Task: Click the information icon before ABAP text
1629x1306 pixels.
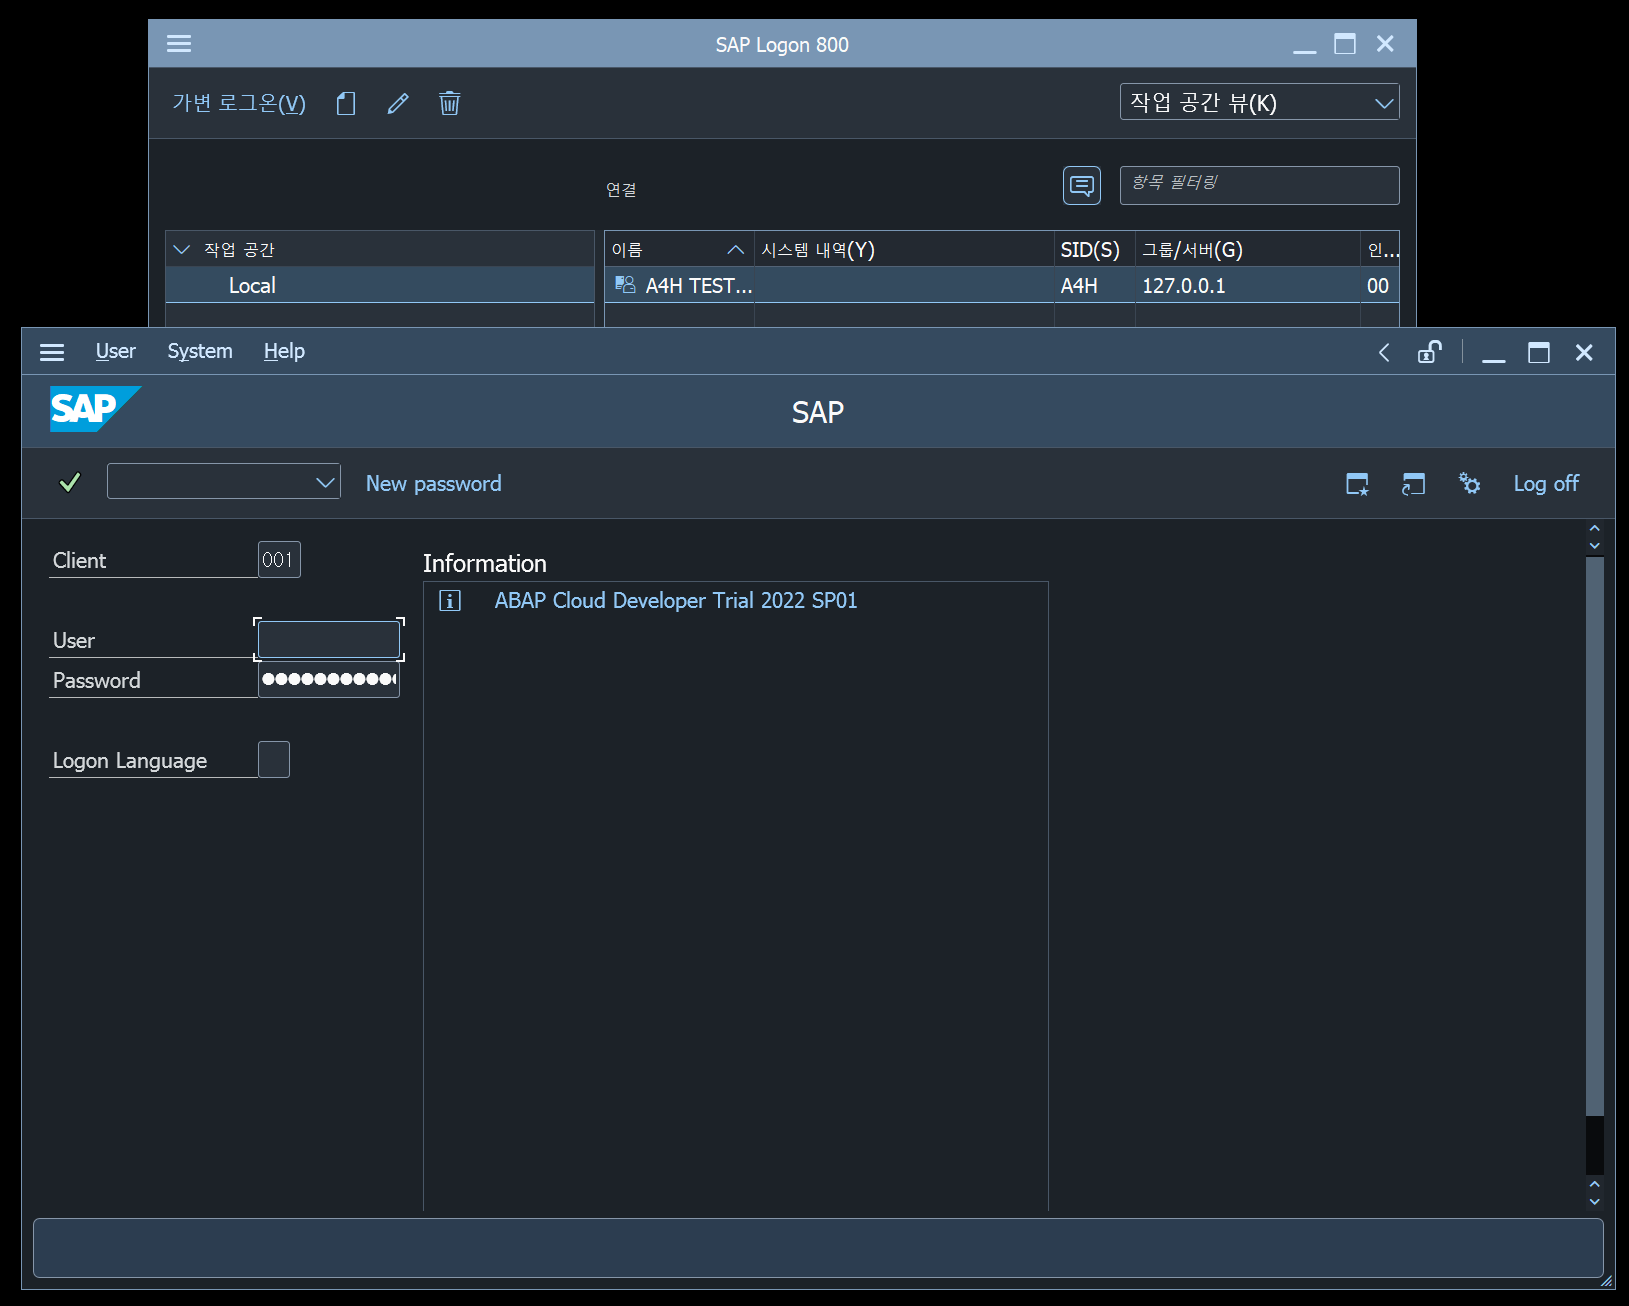Action: [450, 601]
